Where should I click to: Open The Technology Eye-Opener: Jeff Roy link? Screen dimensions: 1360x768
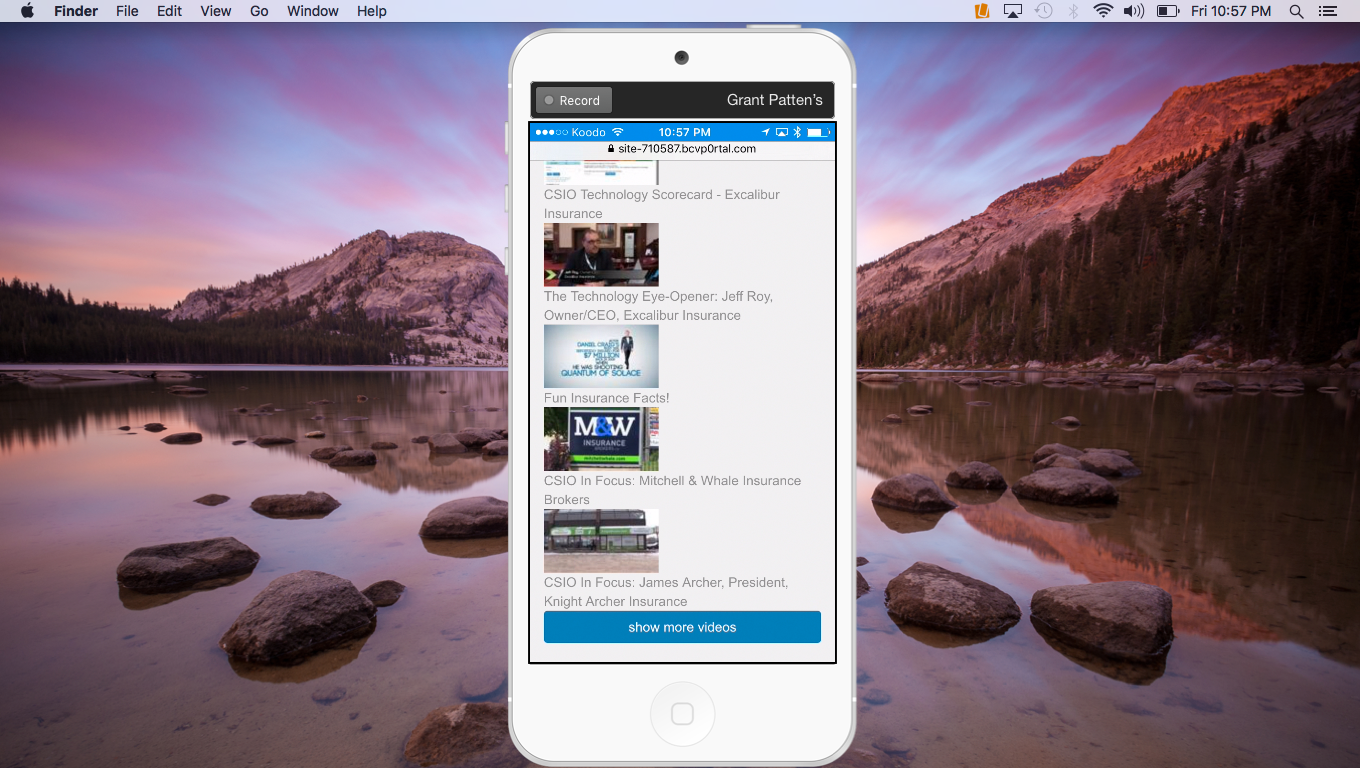pyautogui.click(x=658, y=306)
